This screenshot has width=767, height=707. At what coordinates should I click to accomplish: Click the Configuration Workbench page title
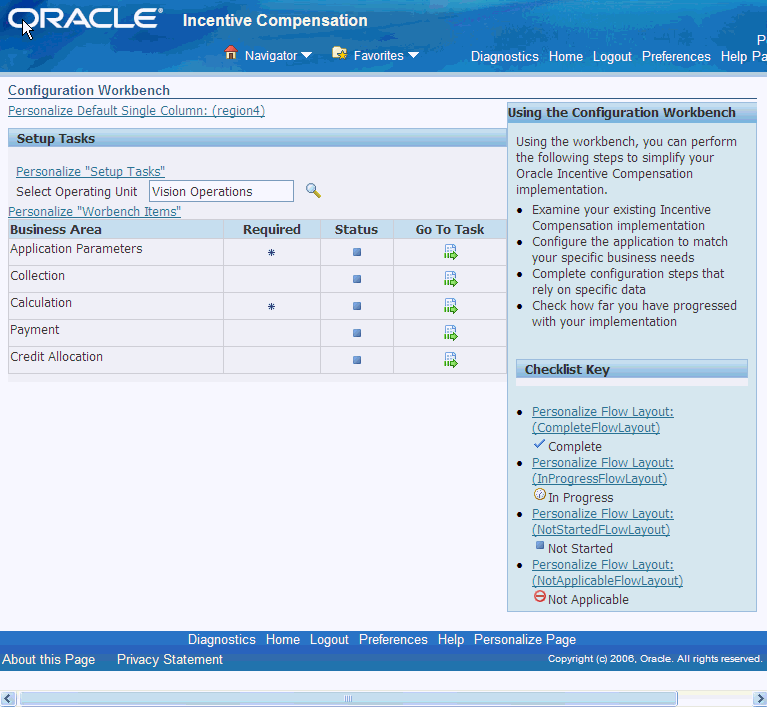(89, 91)
